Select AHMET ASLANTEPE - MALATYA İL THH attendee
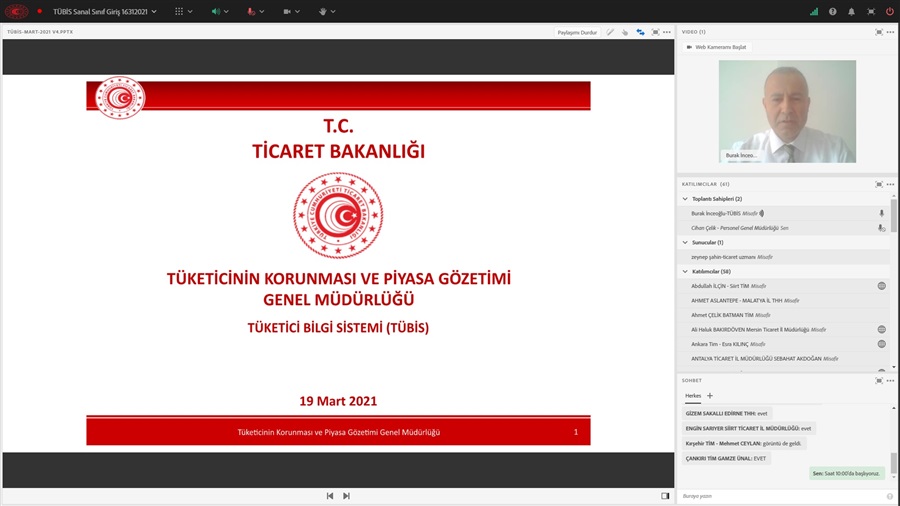 (784, 300)
